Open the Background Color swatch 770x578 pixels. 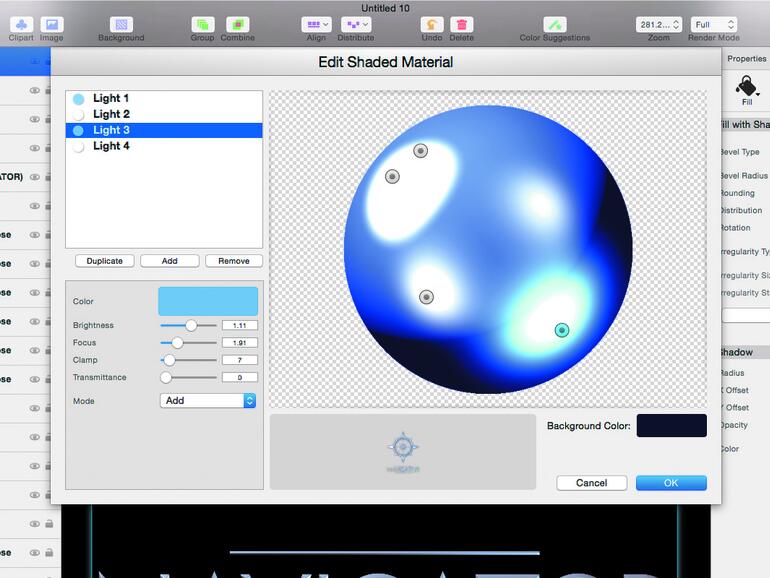click(x=672, y=425)
